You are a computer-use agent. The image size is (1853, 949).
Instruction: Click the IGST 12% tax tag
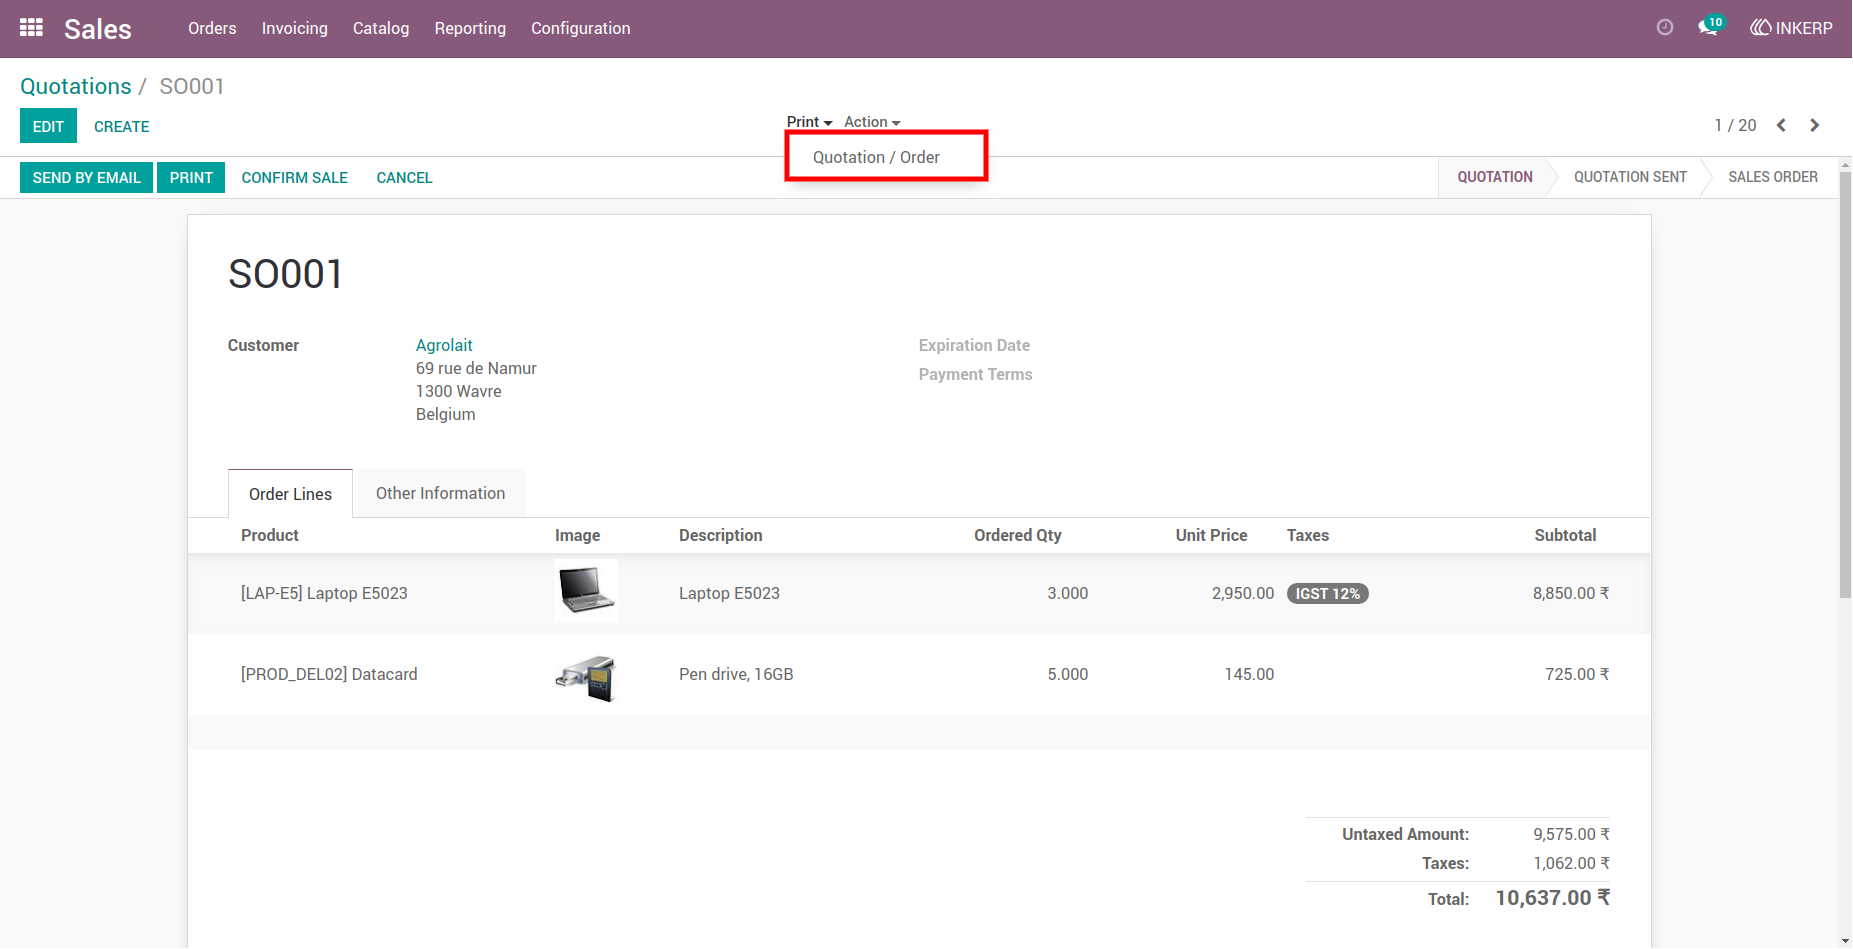[x=1327, y=593]
